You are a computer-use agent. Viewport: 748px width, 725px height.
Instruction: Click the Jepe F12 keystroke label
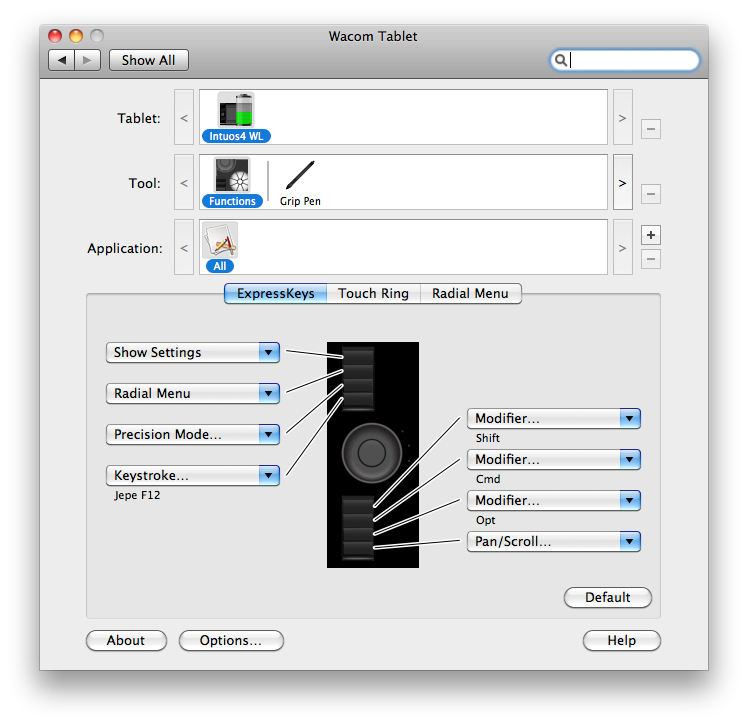pos(137,496)
